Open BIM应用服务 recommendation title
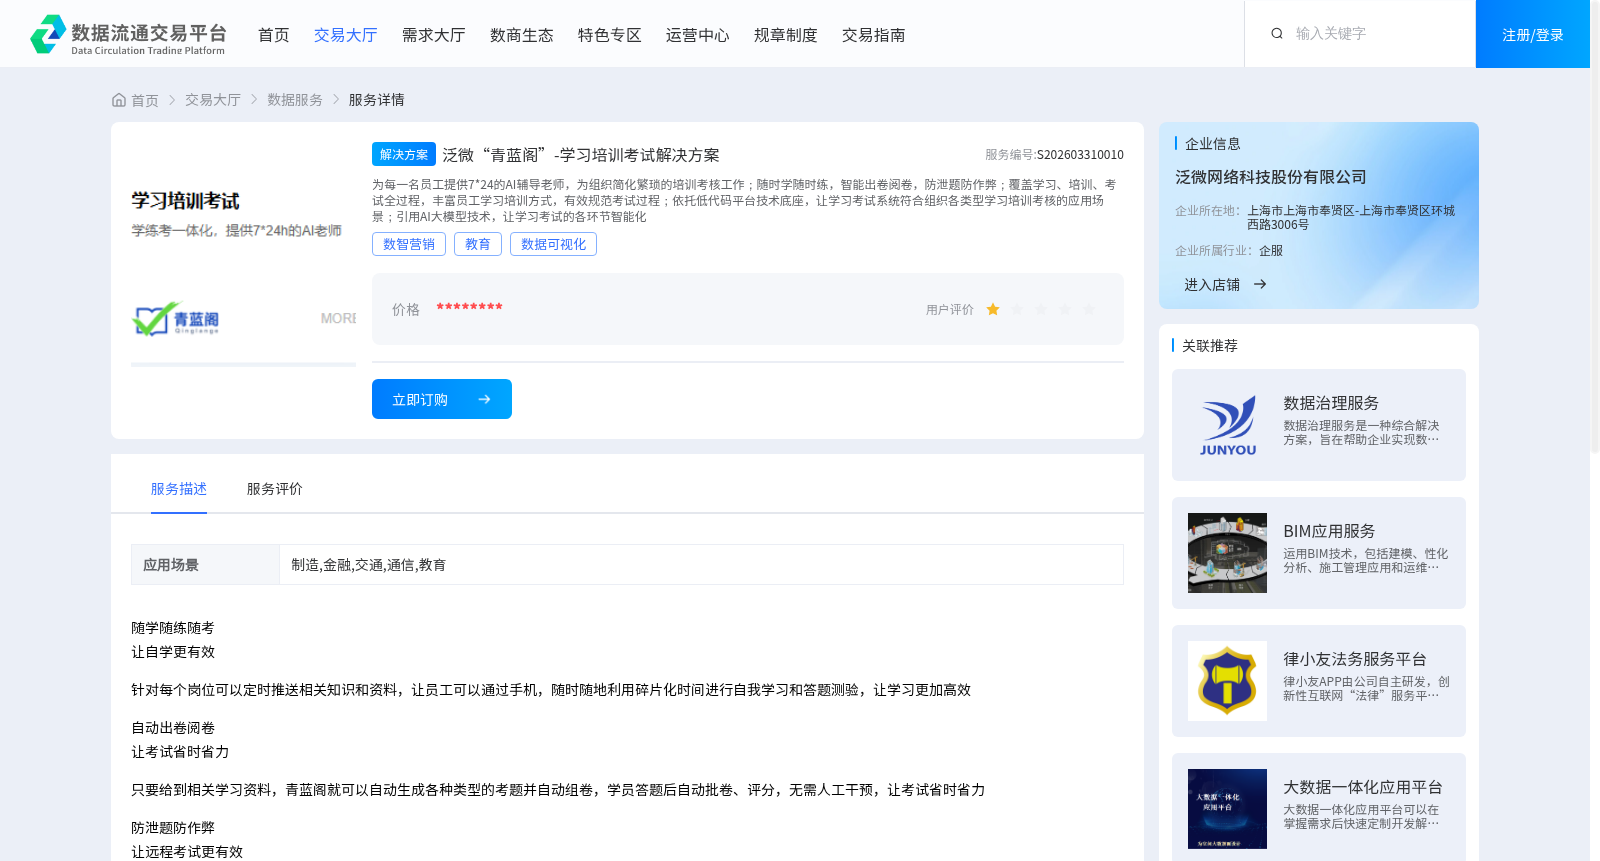The width and height of the screenshot is (1600, 861). coord(1329,531)
